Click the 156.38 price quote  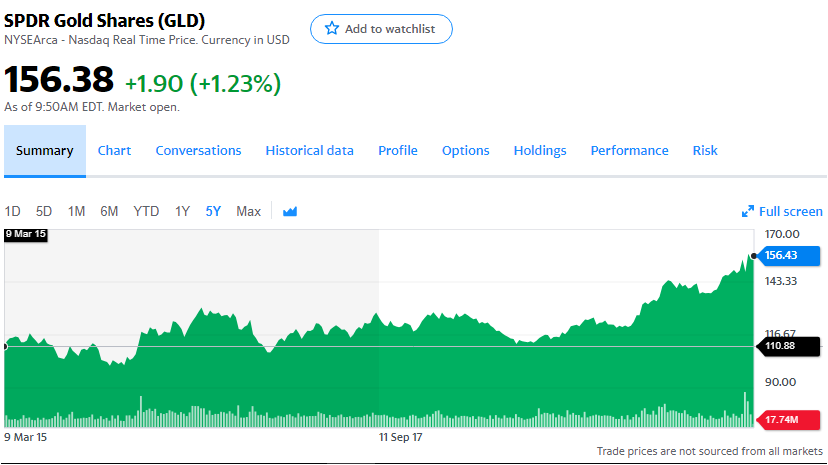pos(59,80)
